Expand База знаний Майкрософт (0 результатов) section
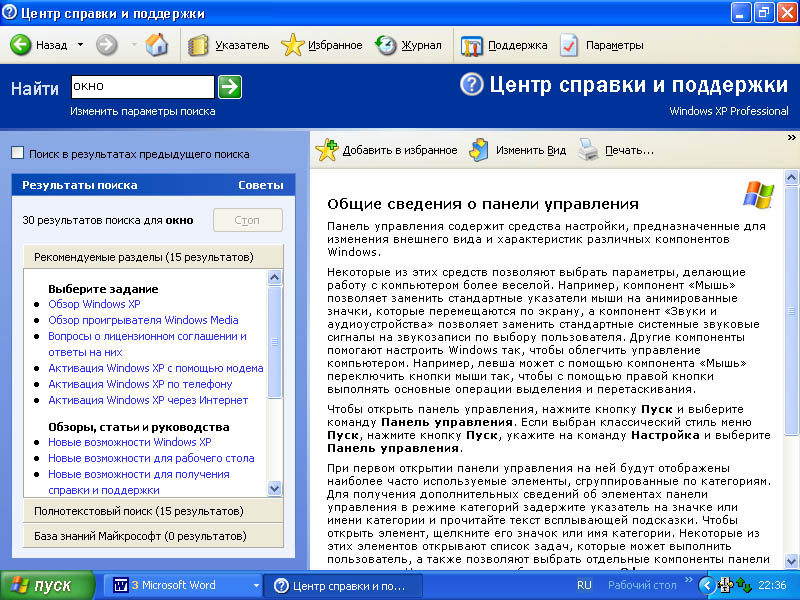This screenshot has height=600, width=800. [153, 536]
